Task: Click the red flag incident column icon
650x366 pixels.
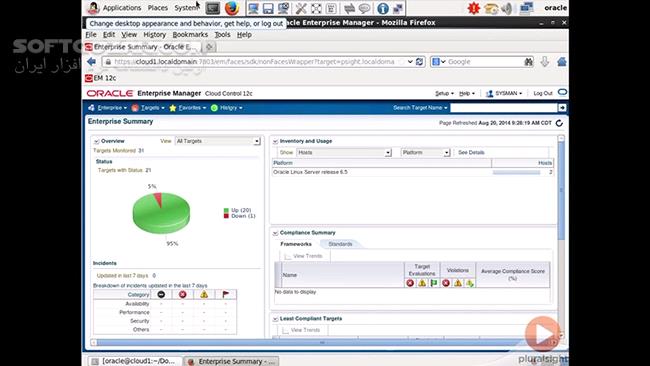Action: pos(226,294)
